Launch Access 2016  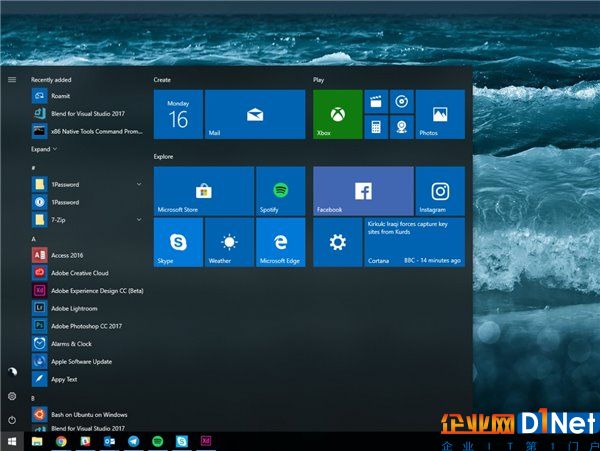[87, 255]
